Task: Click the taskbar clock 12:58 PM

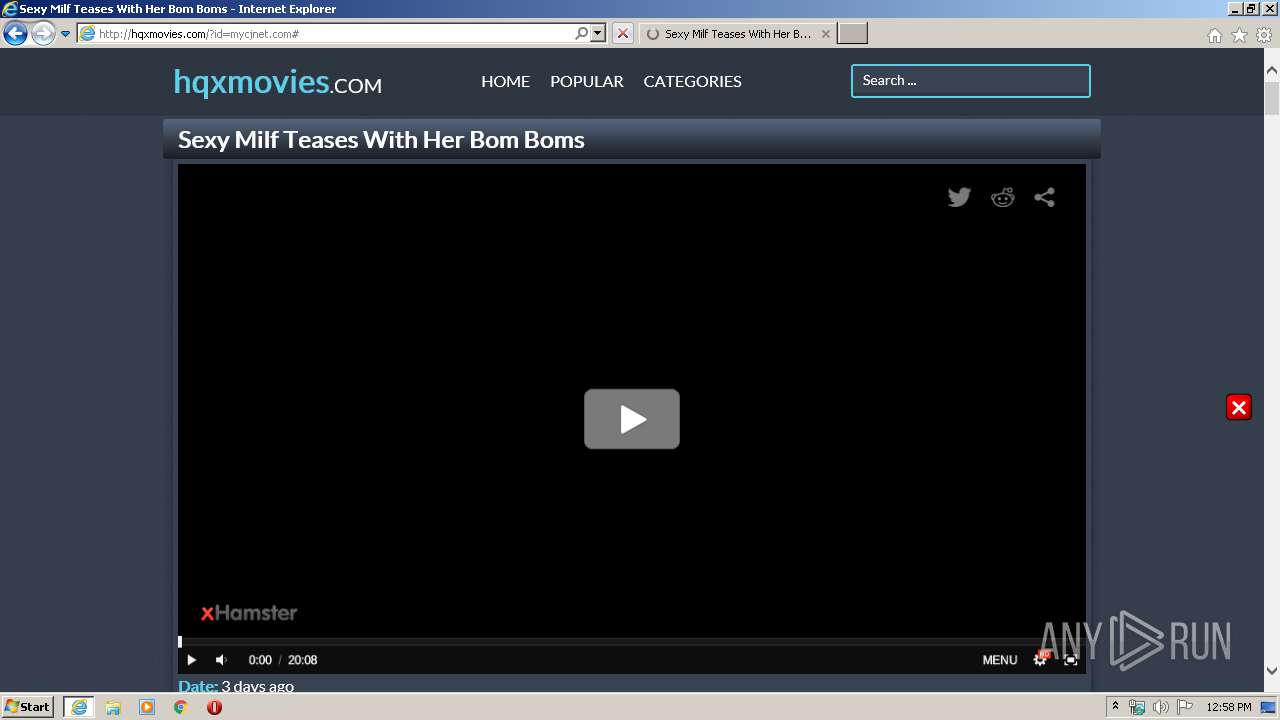Action: click(x=1229, y=707)
